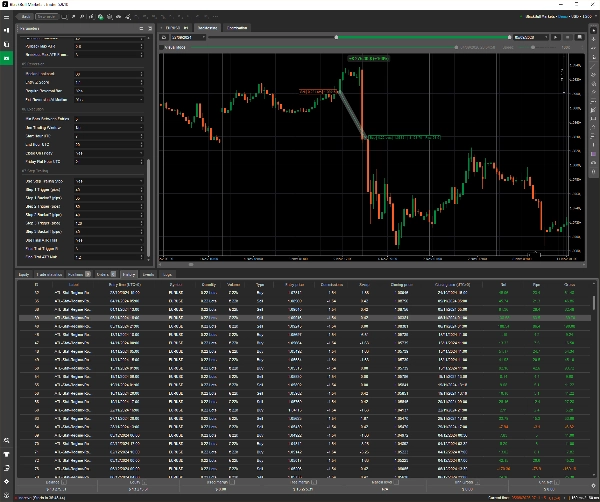Open the backtest end date dropdown

[531, 37]
